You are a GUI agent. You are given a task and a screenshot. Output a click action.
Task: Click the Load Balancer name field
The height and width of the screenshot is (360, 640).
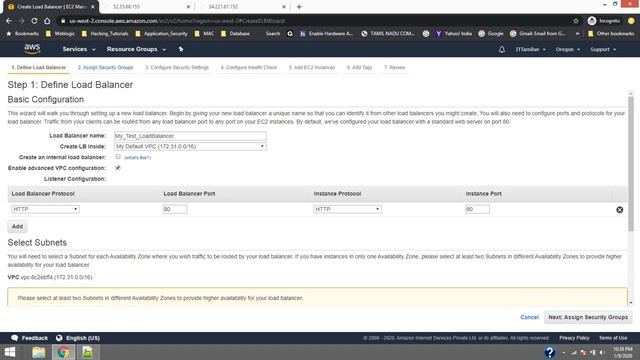tap(190, 136)
